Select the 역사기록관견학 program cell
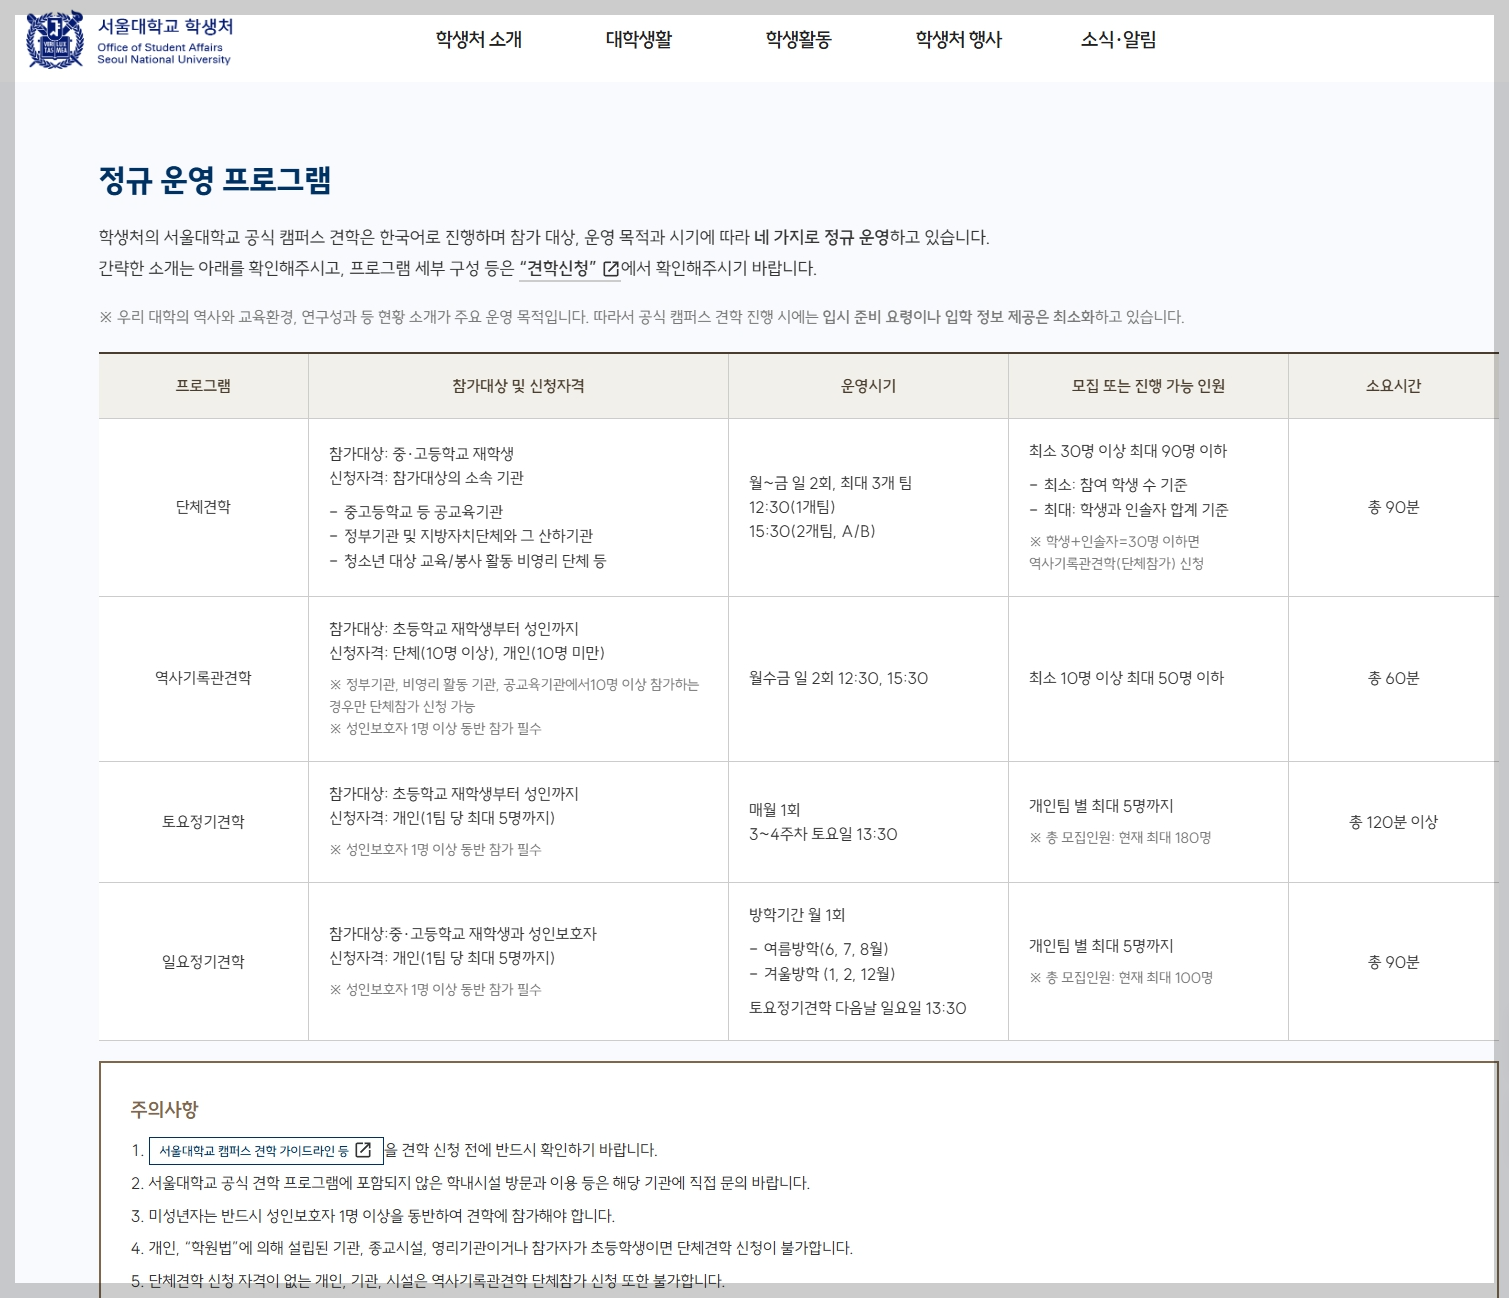This screenshot has height=1298, width=1509. tap(202, 678)
